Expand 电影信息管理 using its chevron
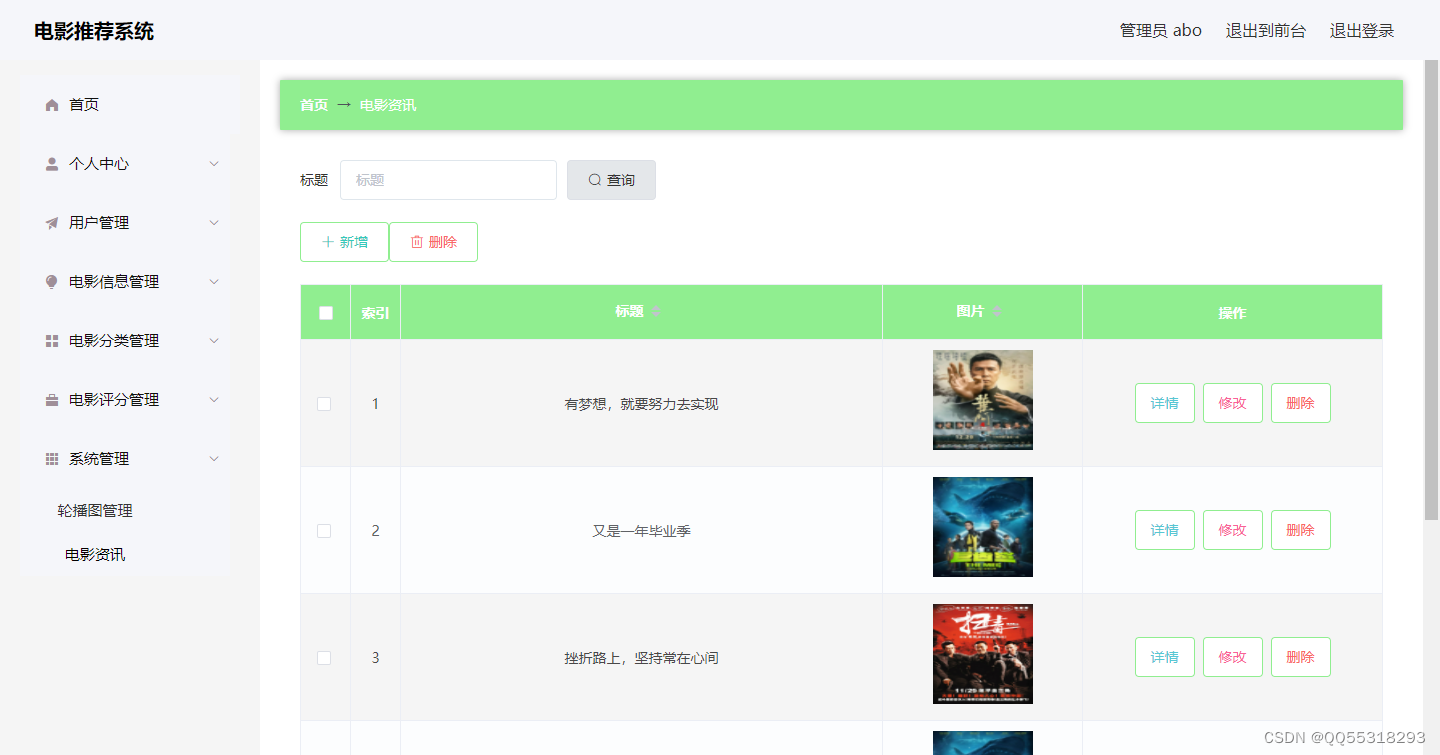Viewport: 1440px width, 755px height. tap(214, 282)
